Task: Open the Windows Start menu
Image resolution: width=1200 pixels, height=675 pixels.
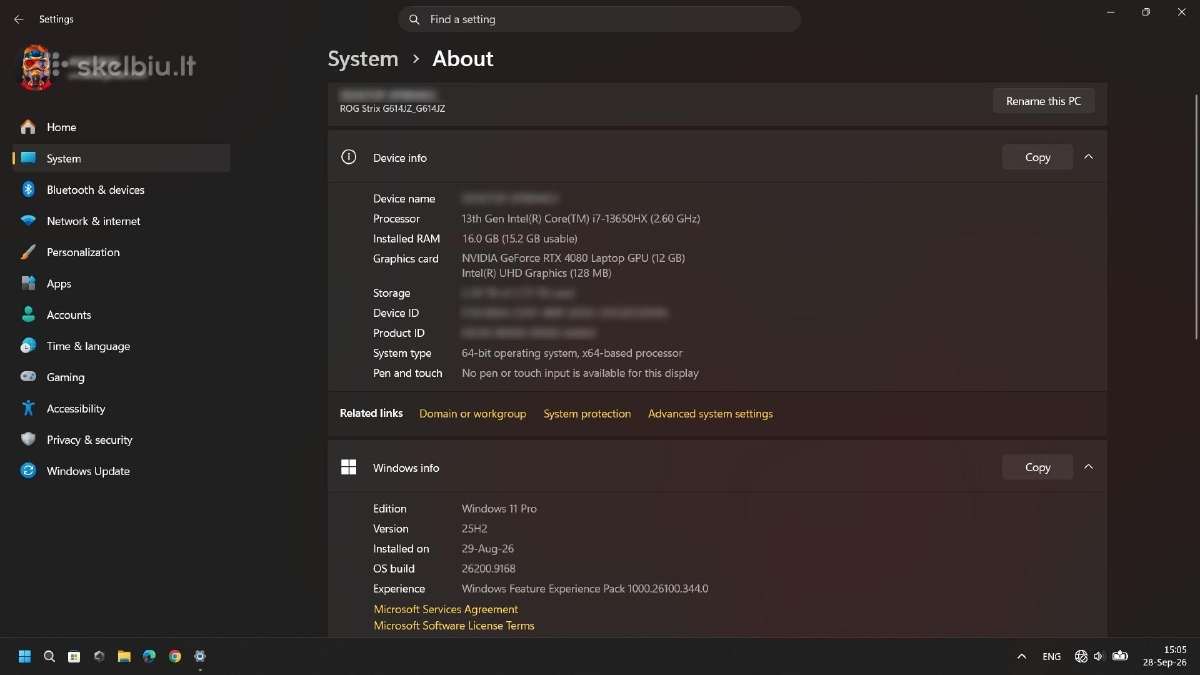Action: pyautogui.click(x=24, y=657)
